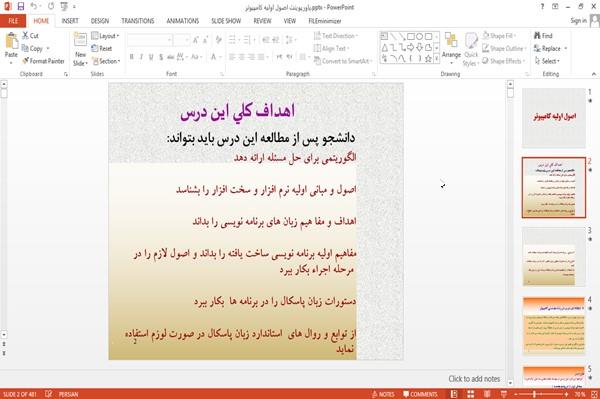Click the spell check icon in the status bar
600x399 pixels.
[x=49, y=394]
